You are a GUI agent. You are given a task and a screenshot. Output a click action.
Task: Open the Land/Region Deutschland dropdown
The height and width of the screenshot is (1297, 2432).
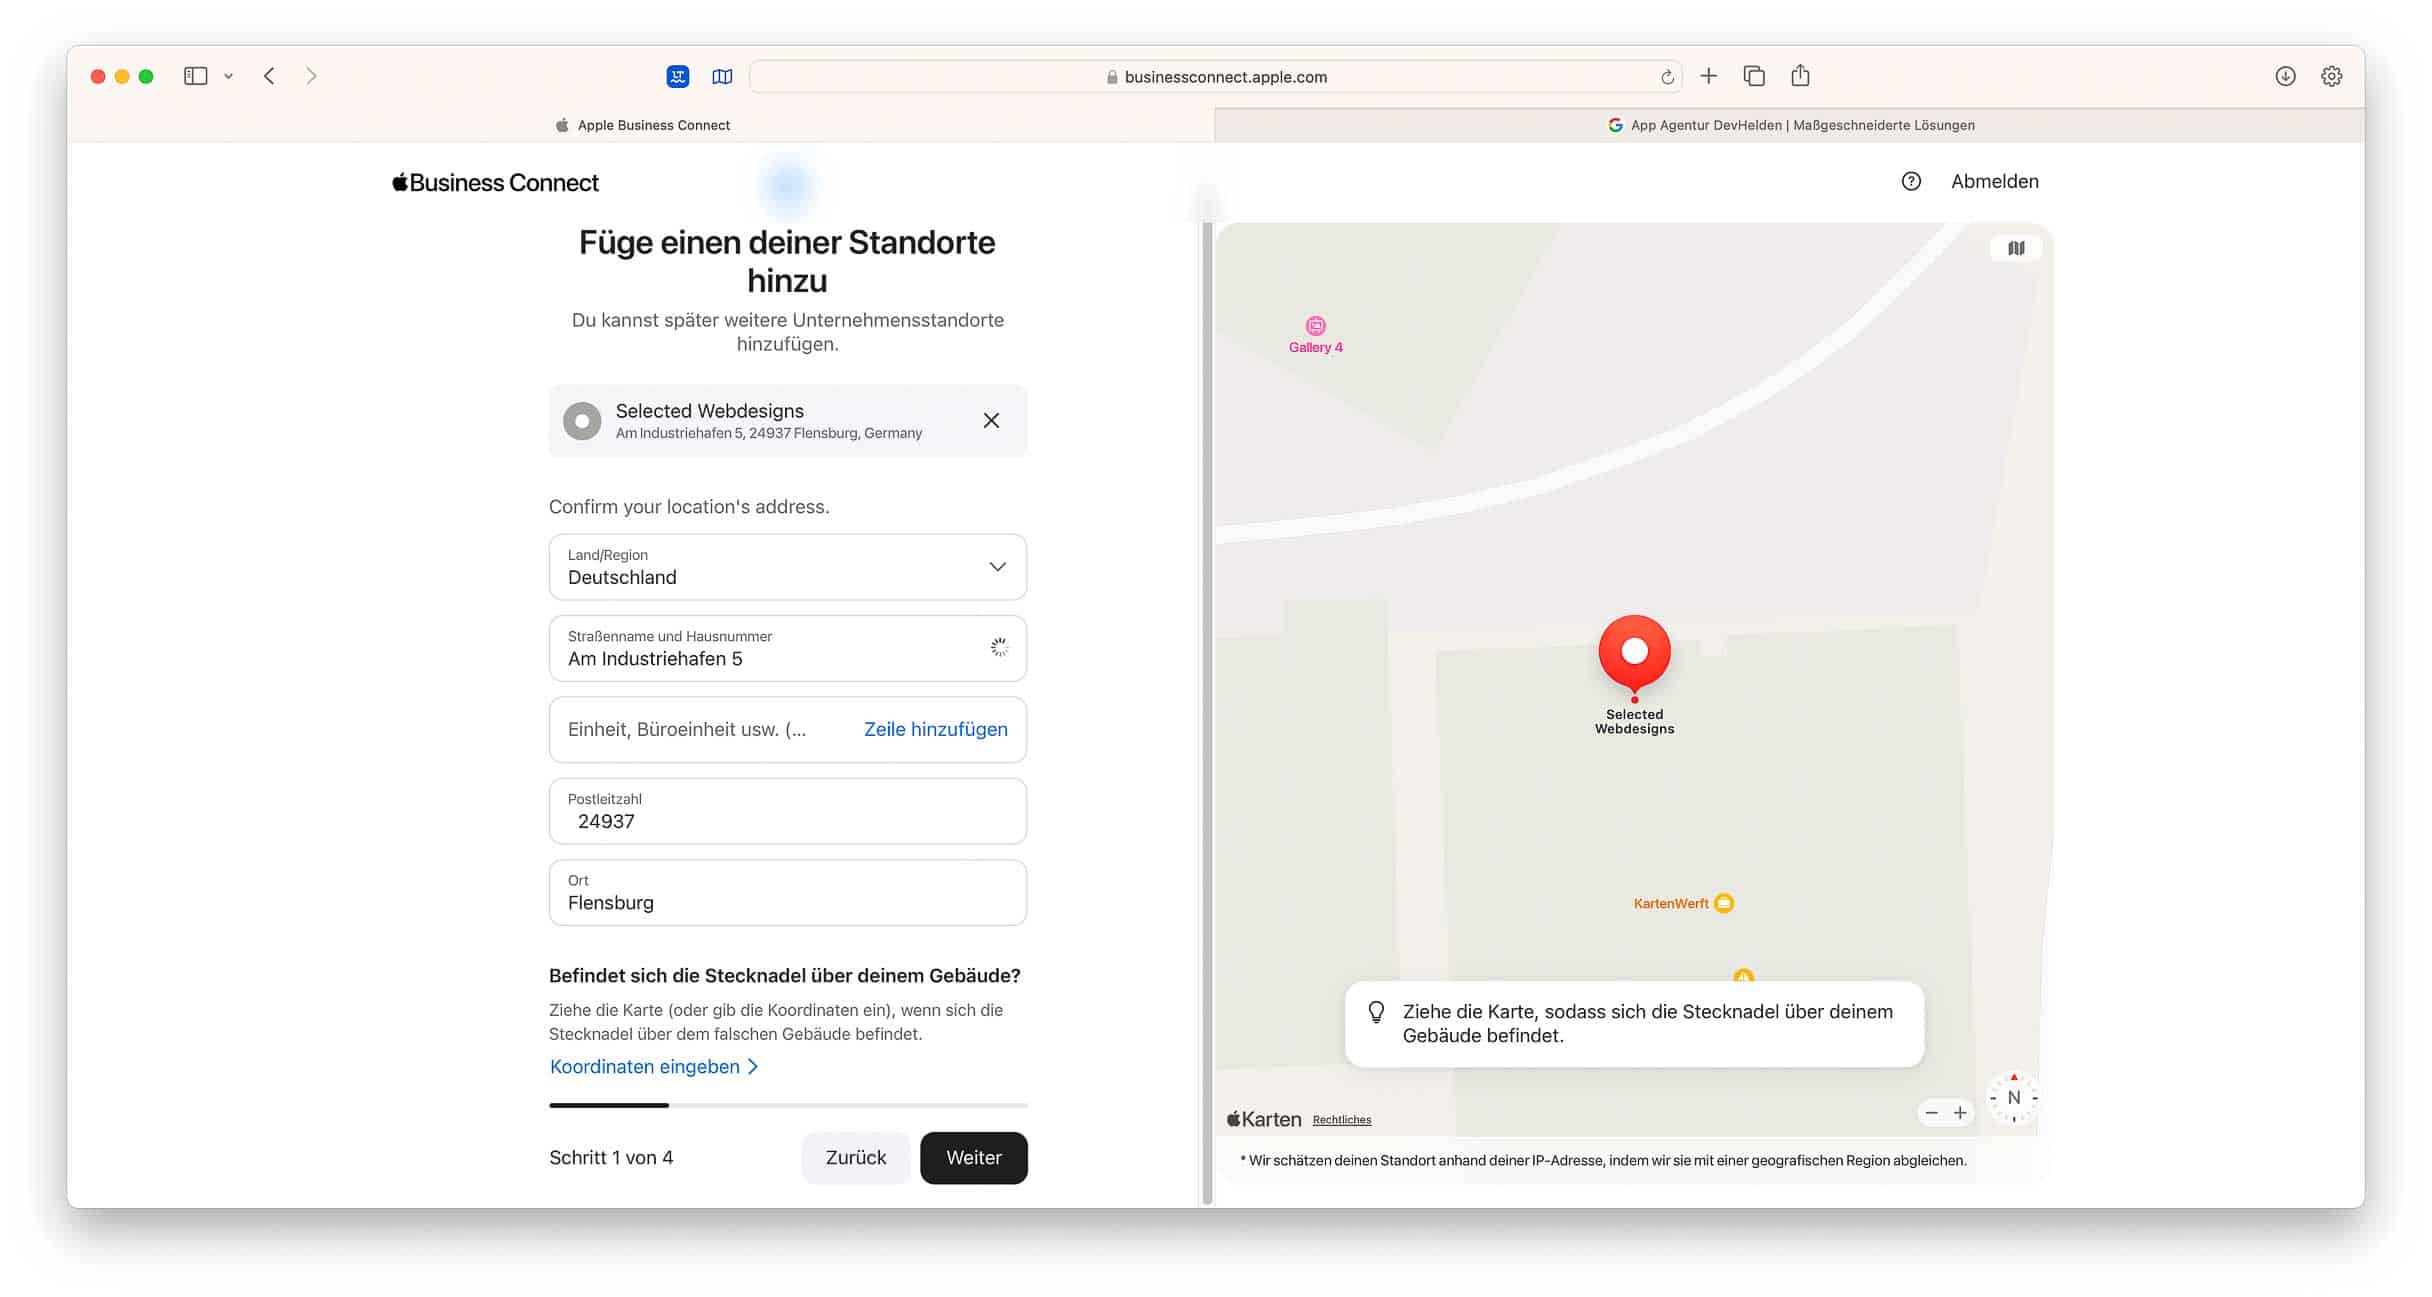(788, 567)
